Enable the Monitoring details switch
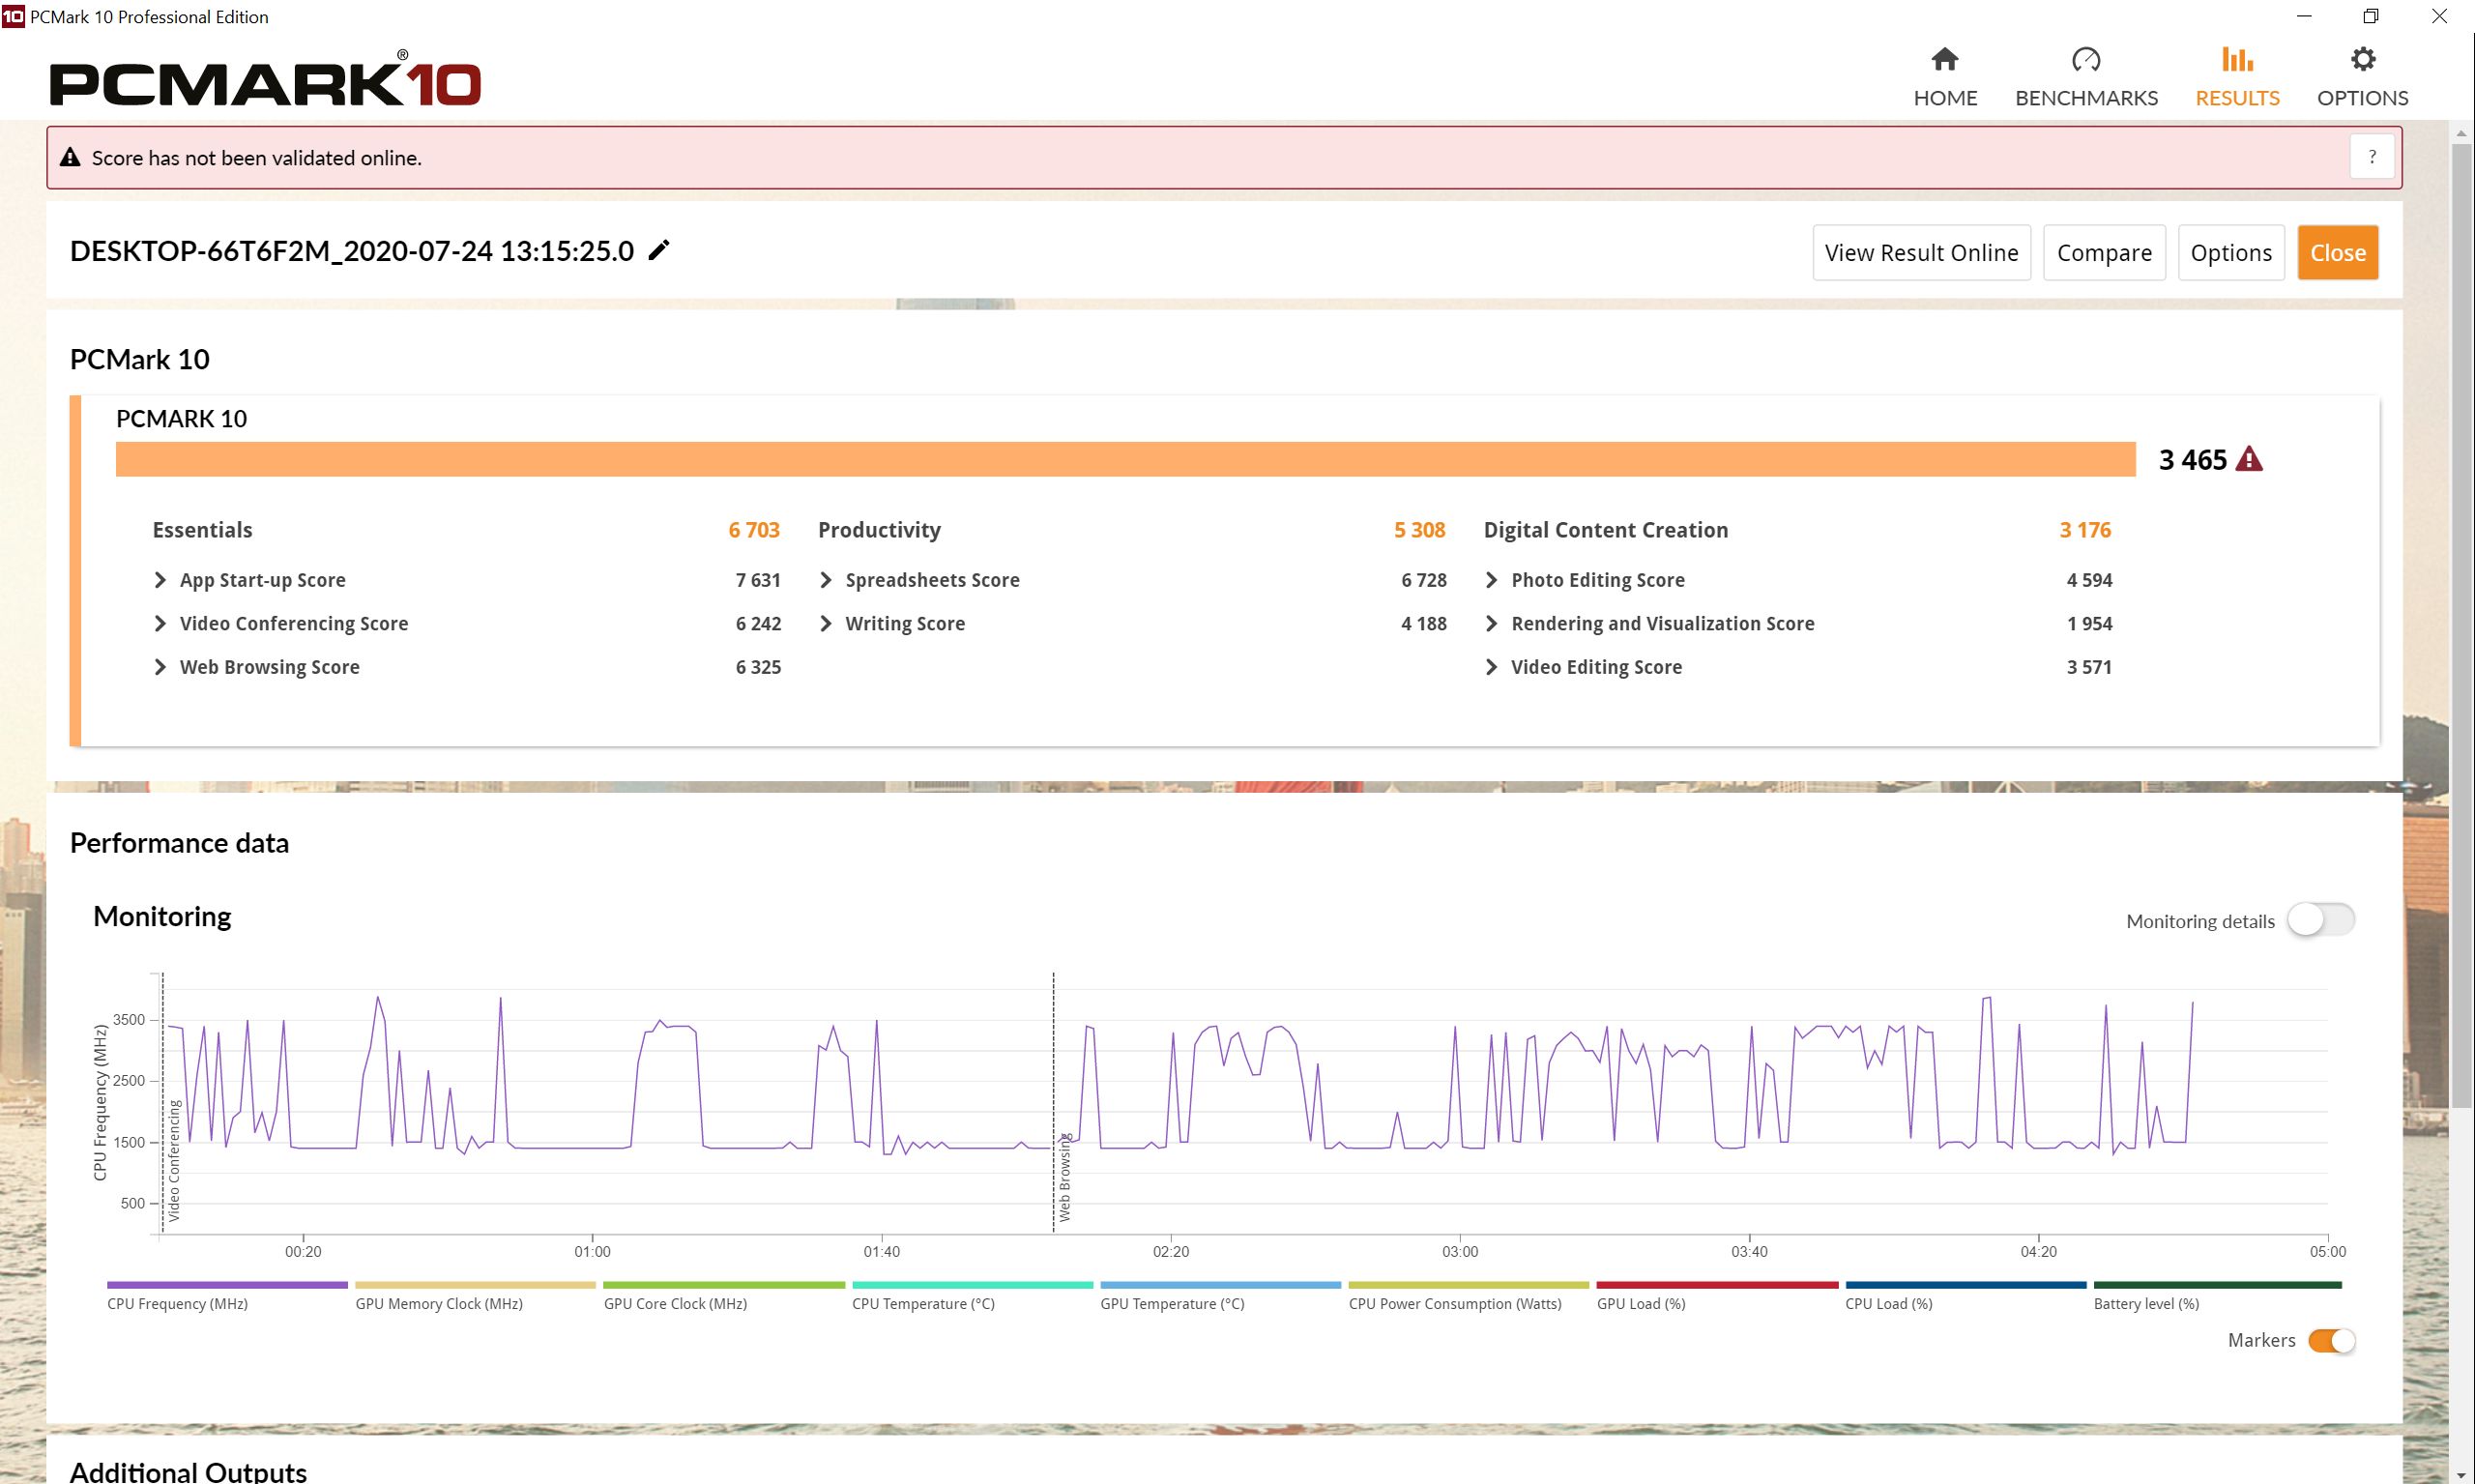 [2320, 920]
